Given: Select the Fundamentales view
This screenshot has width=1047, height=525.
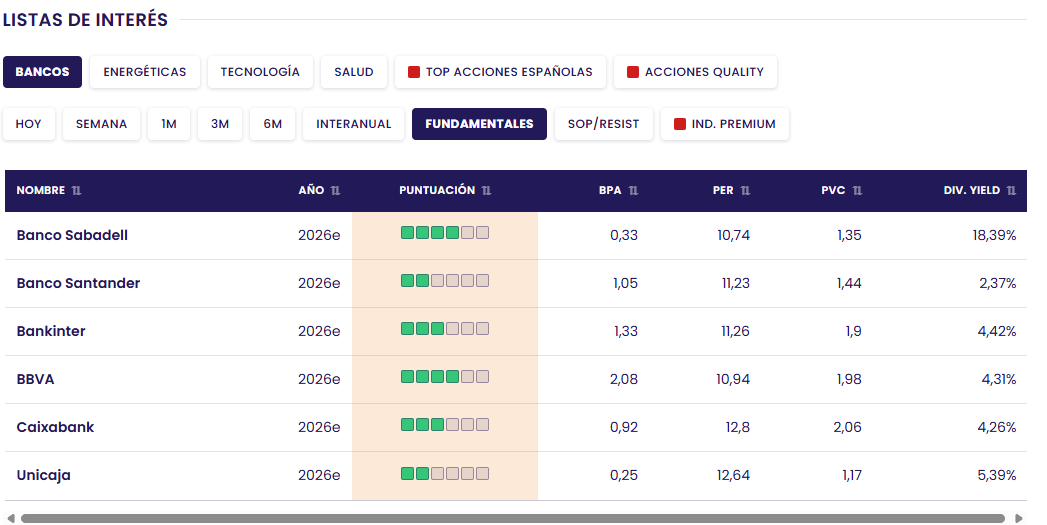Looking at the screenshot, I should [x=479, y=124].
